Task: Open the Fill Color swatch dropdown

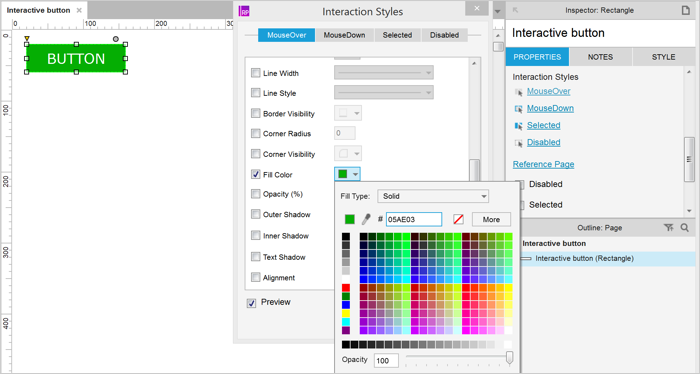Action: pos(347,174)
